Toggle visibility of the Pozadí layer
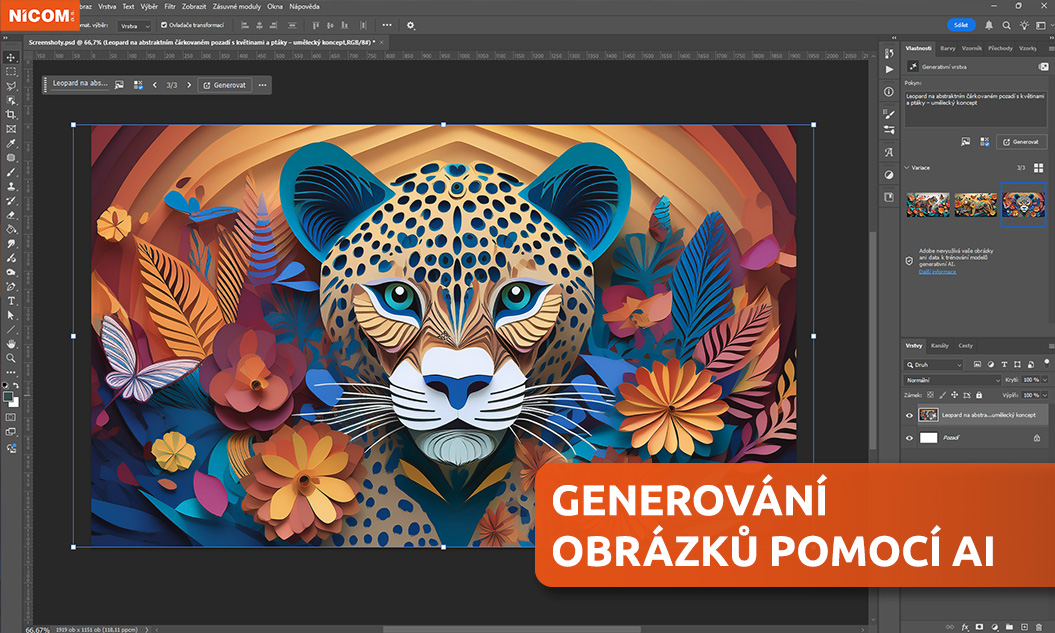This screenshot has width=1055, height=633. click(x=909, y=438)
